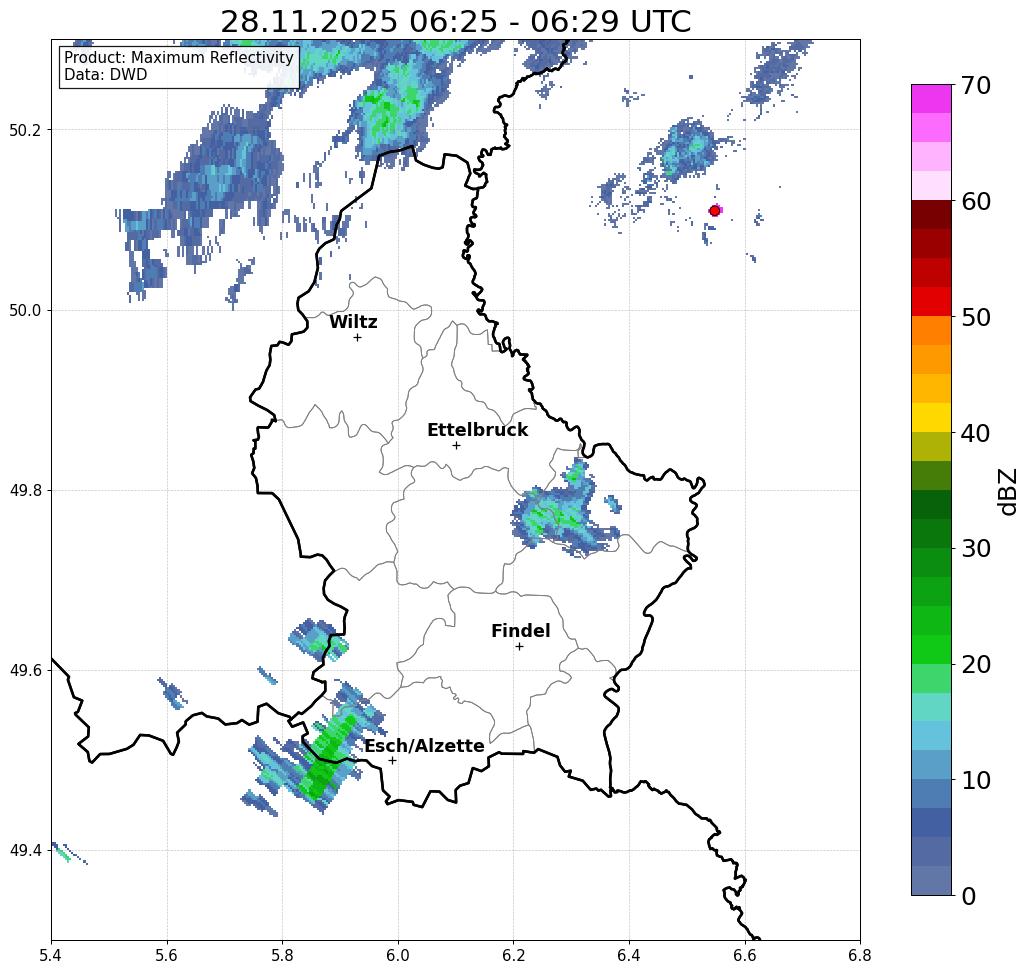Click the latitude axis label 49.8

tap(25, 491)
